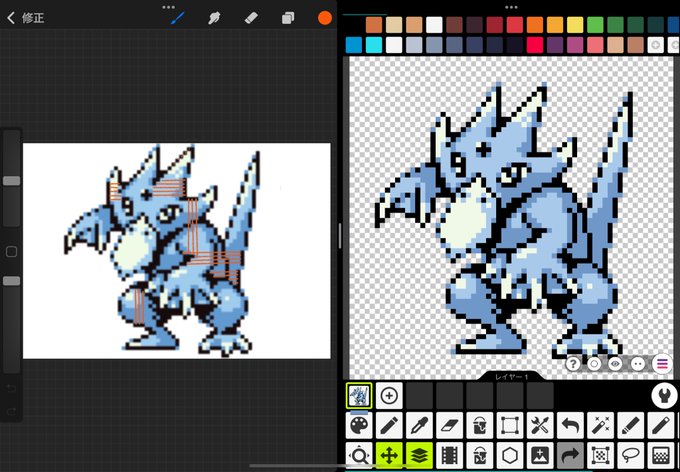Open the round wrench settings button

tap(664, 395)
